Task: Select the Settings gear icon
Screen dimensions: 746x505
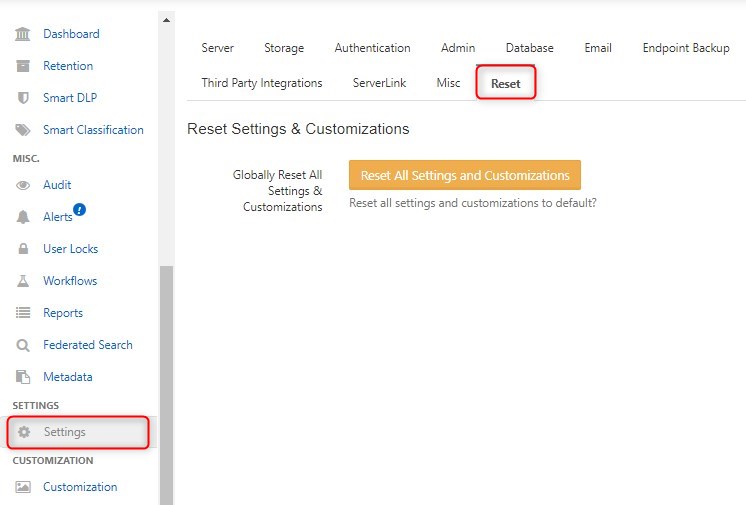Action: tap(24, 432)
